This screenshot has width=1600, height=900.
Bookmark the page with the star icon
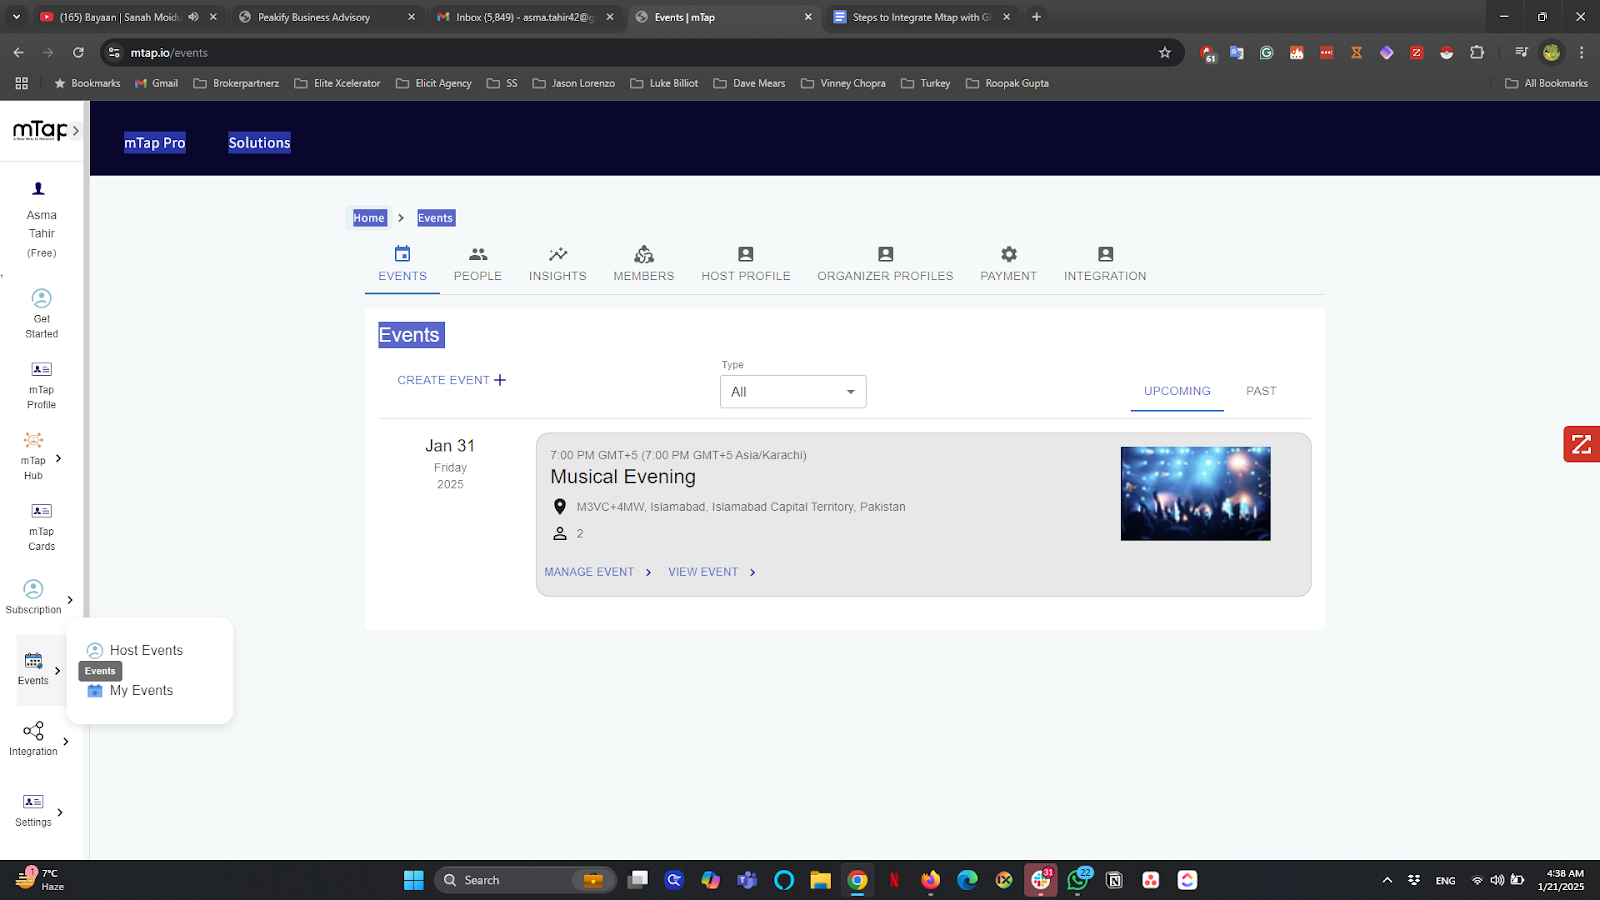click(1165, 52)
